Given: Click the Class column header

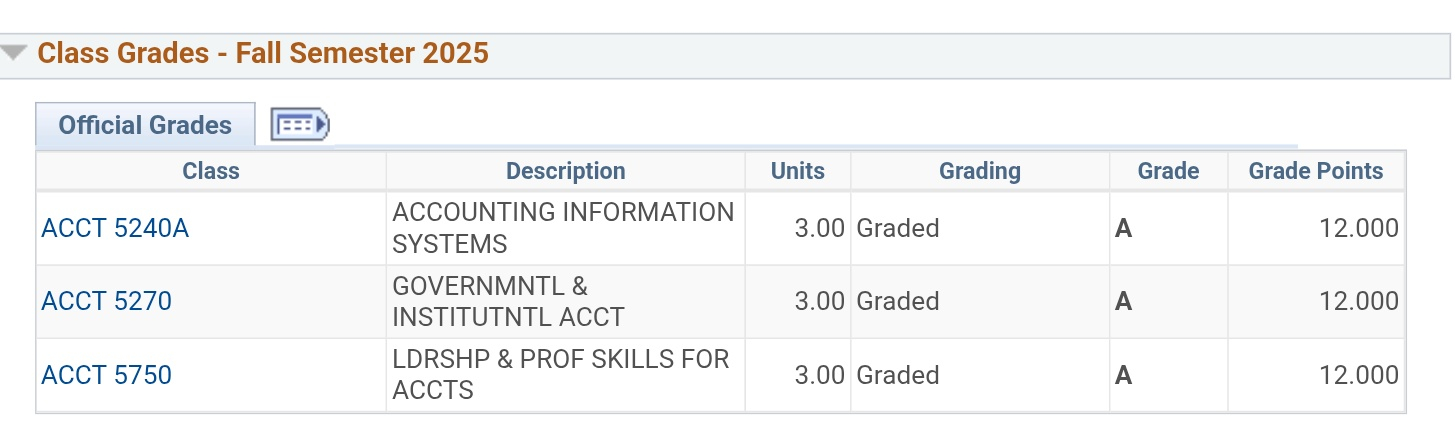Looking at the screenshot, I should 211,171.
